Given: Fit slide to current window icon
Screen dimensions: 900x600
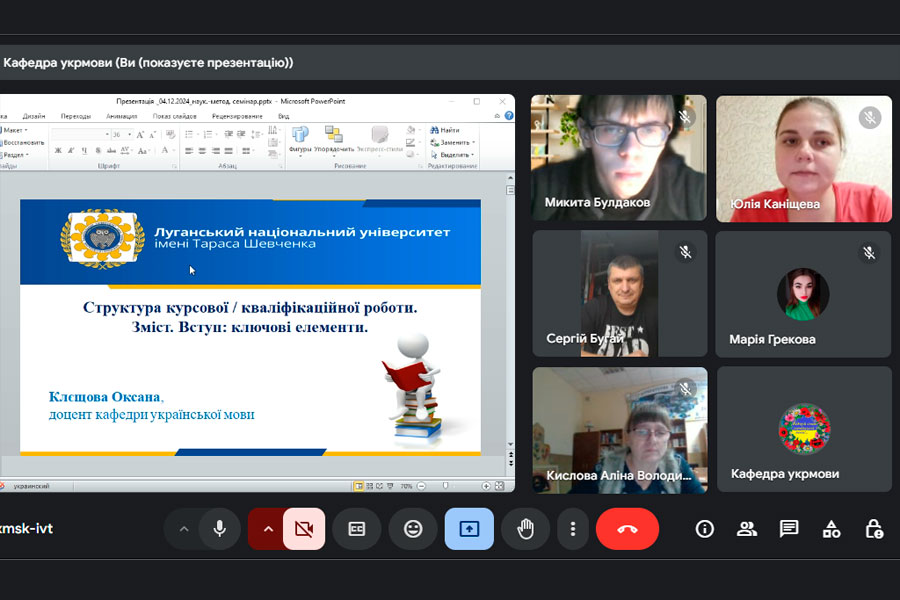Looking at the screenshot, I should [x=499, y=486].
